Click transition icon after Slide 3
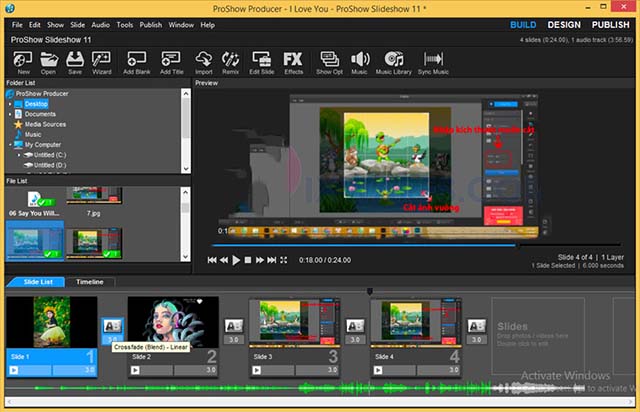Screen dimensions: 640x412 coord(355,326)
